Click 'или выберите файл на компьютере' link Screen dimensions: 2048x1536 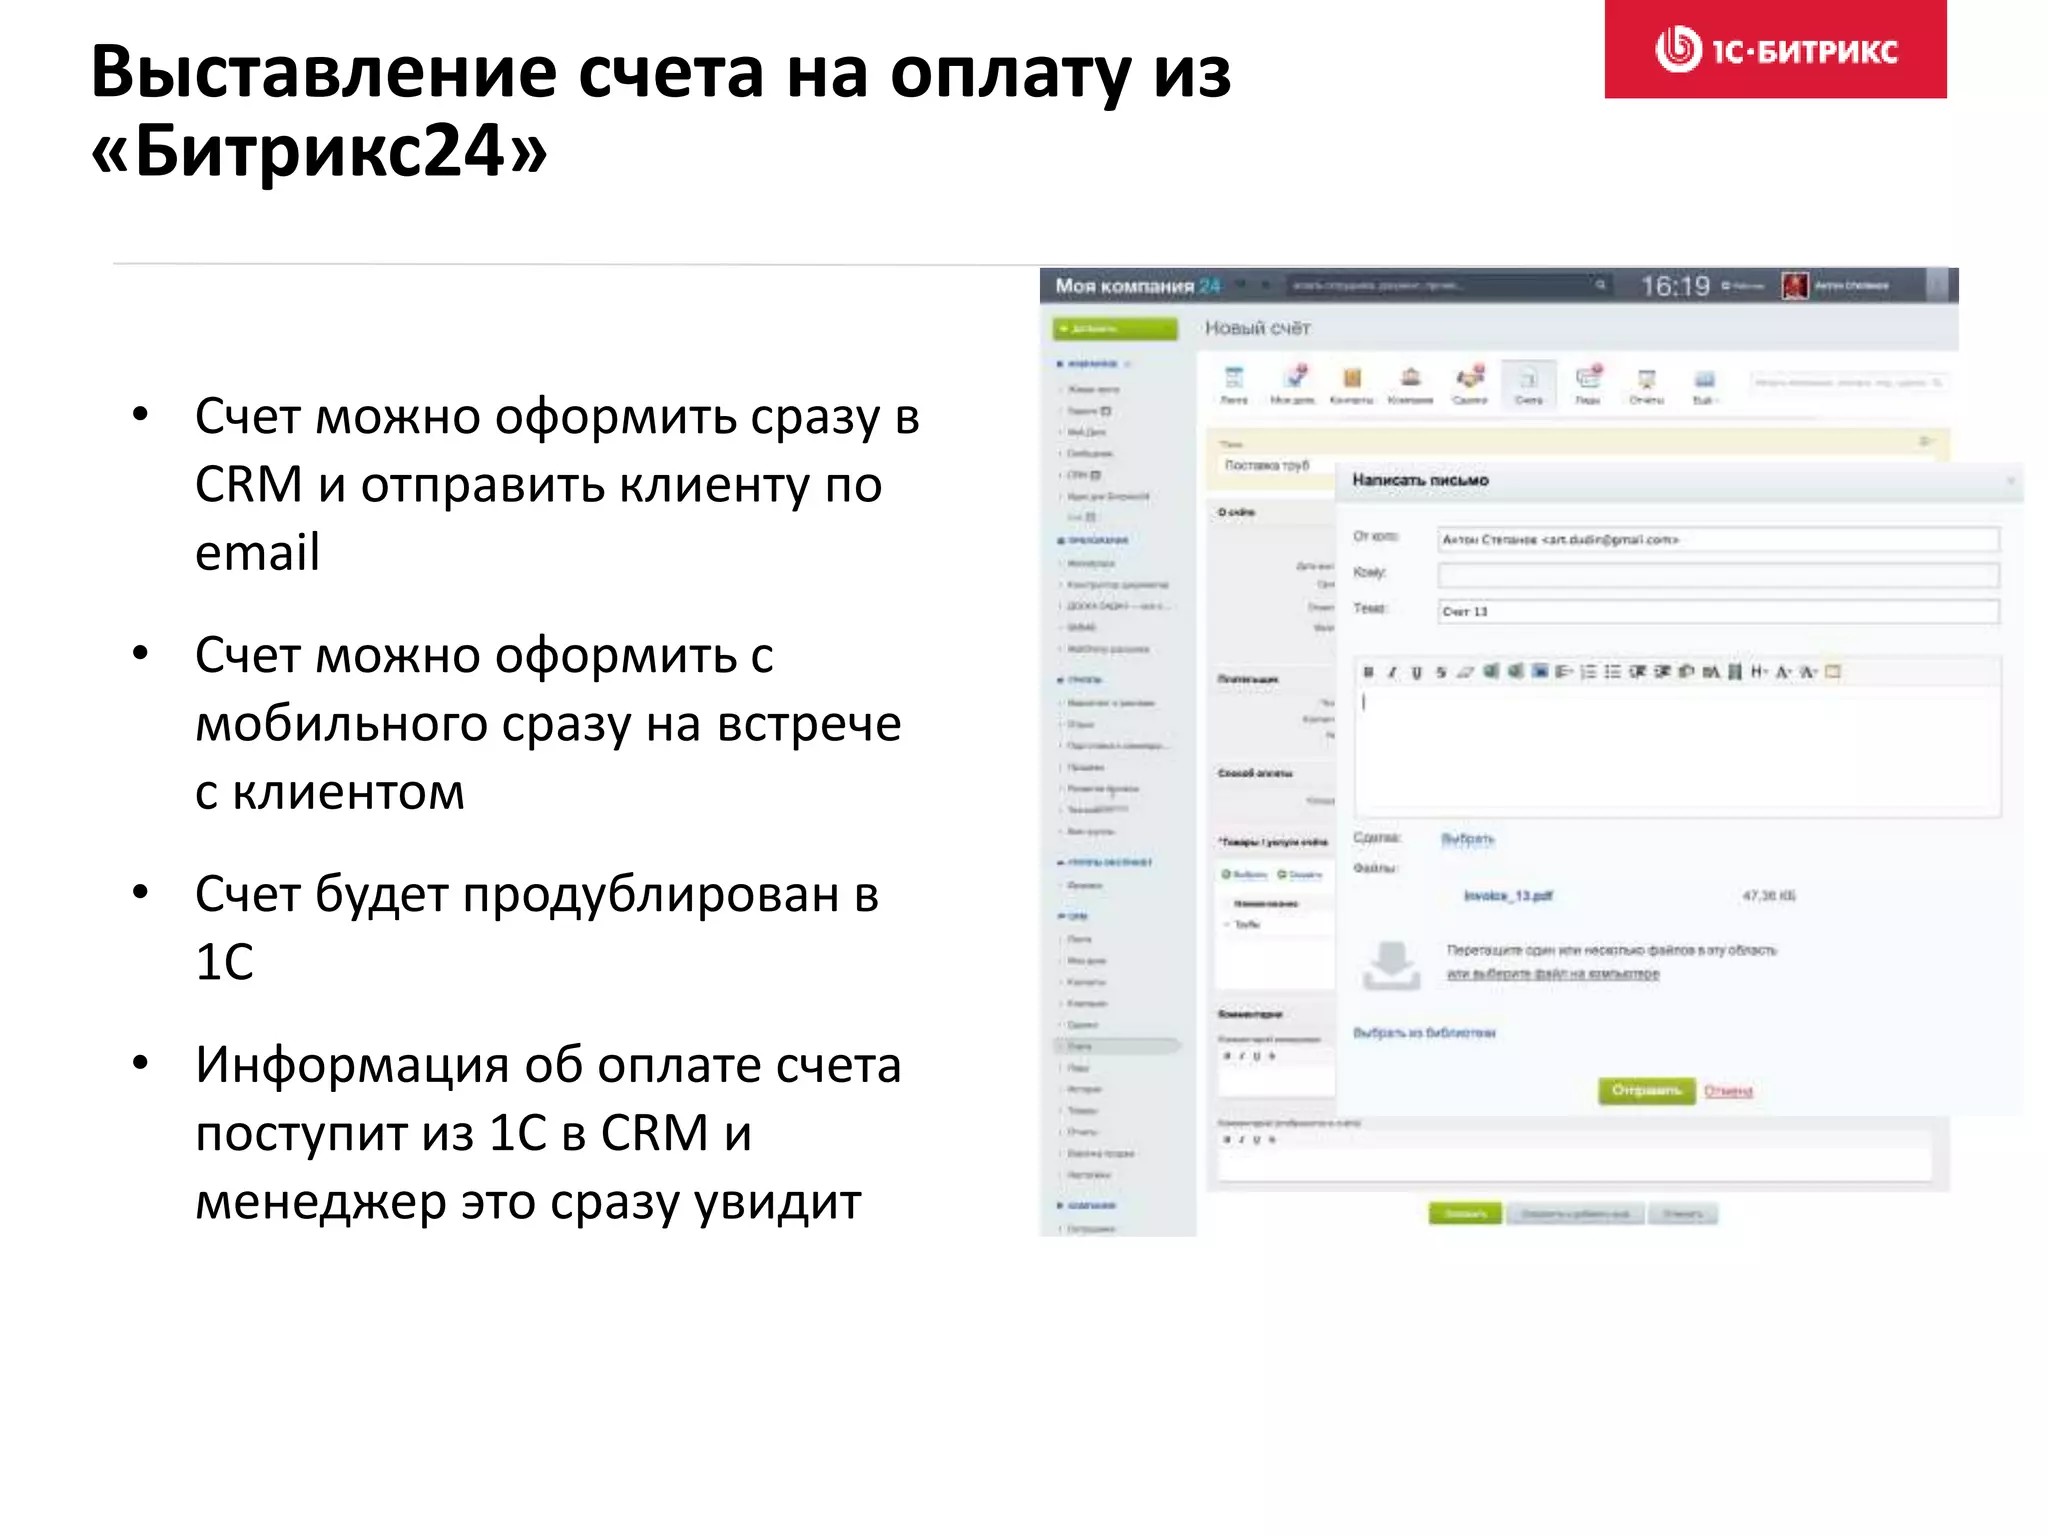click(x=1553, y=974)
